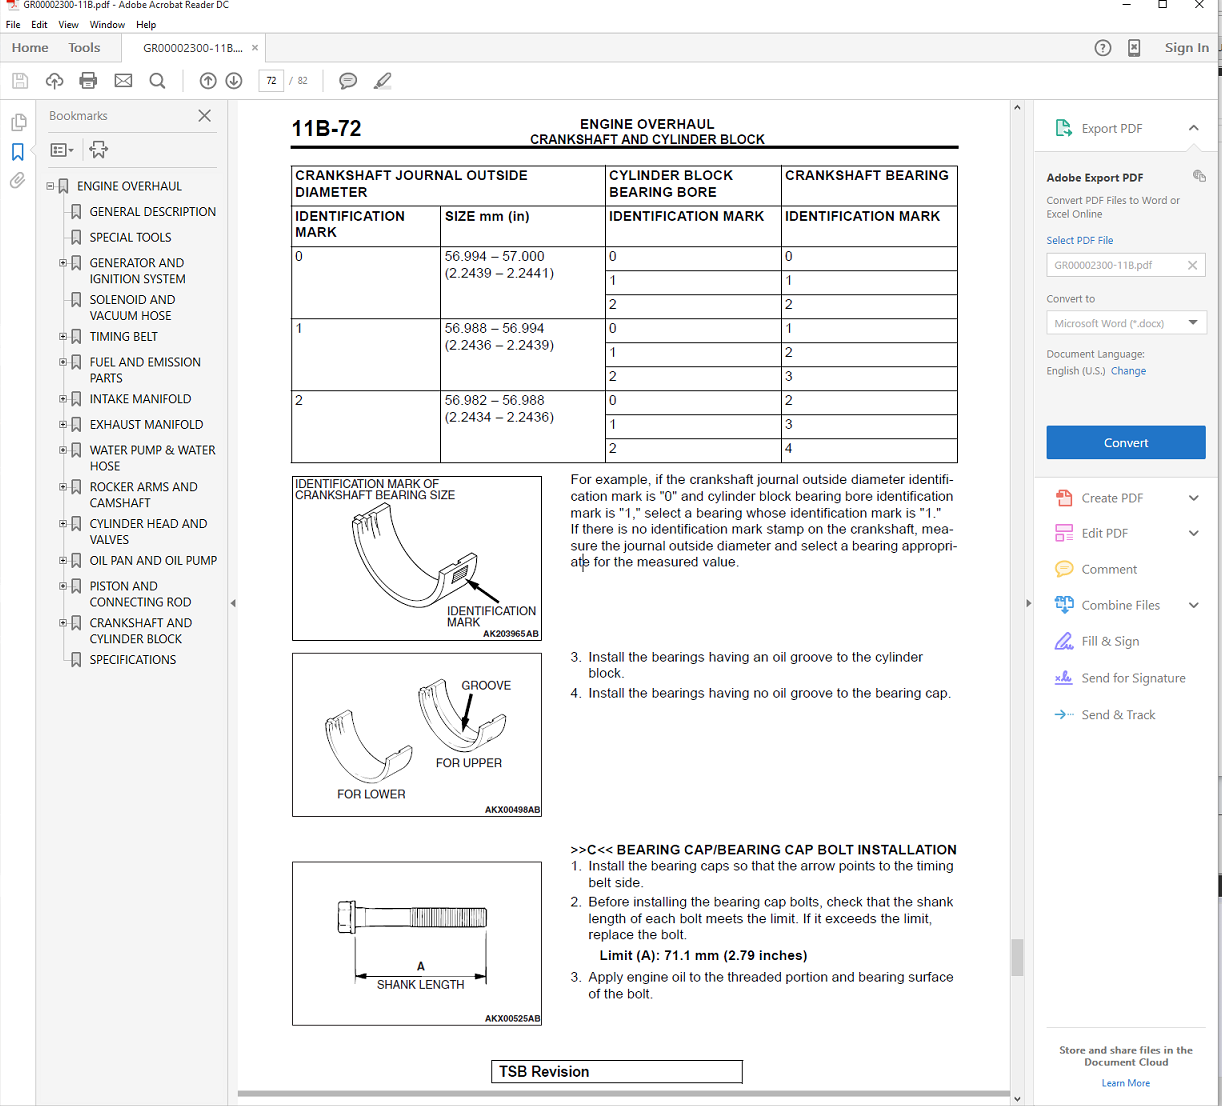The height and width of the screenshot is (1106, 1222).
Task: Toggle the Page Thumbnails panel
Action: tap(18, 122)
